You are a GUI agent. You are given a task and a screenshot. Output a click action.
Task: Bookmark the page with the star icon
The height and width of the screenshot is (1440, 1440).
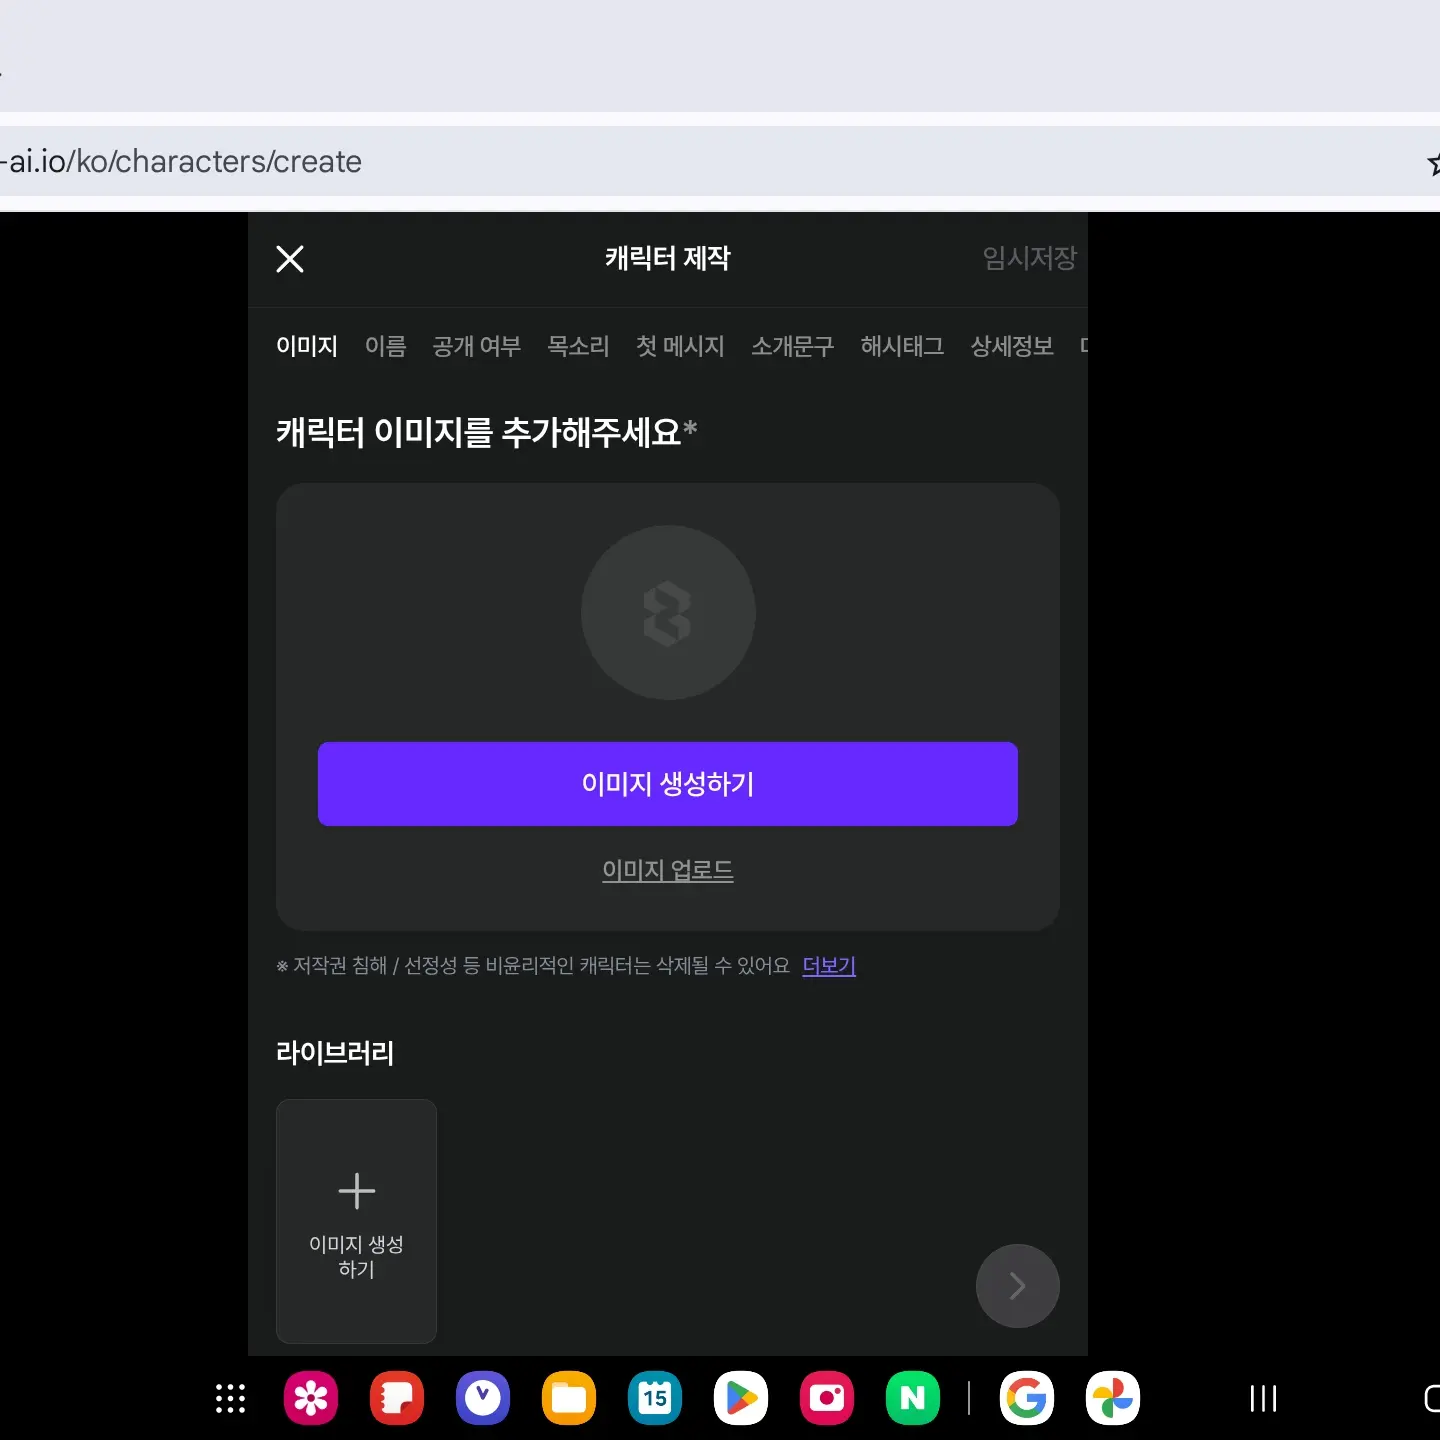[1434, 162]
